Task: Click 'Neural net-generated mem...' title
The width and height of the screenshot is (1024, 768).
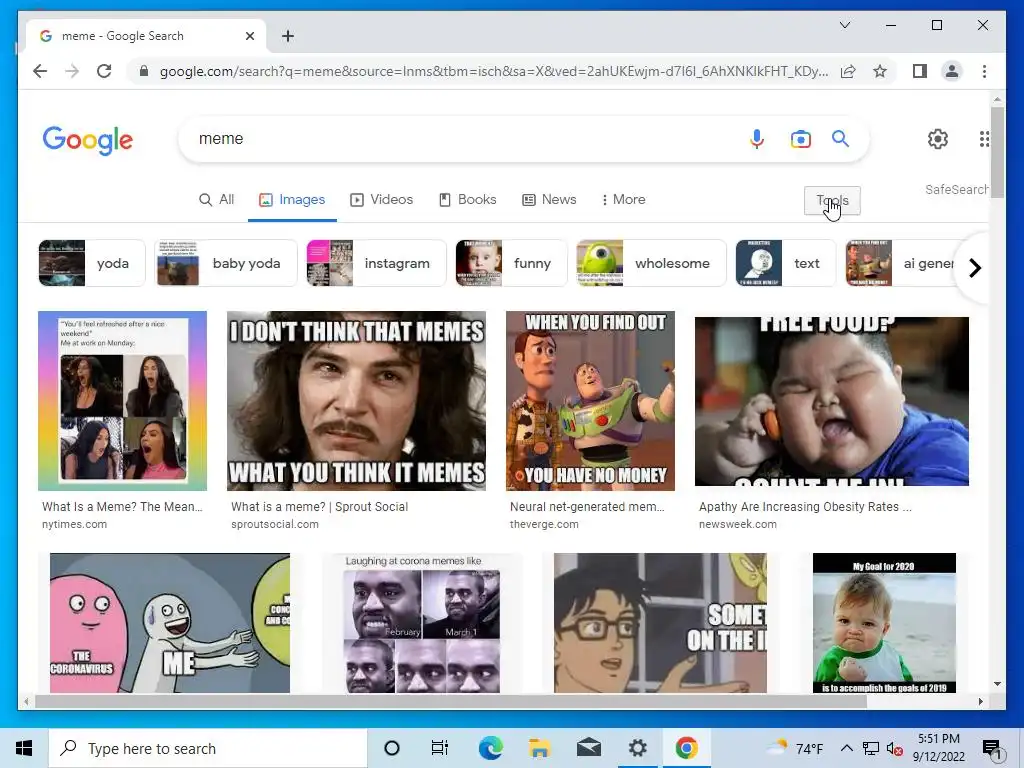Action: tap(587, 507)
